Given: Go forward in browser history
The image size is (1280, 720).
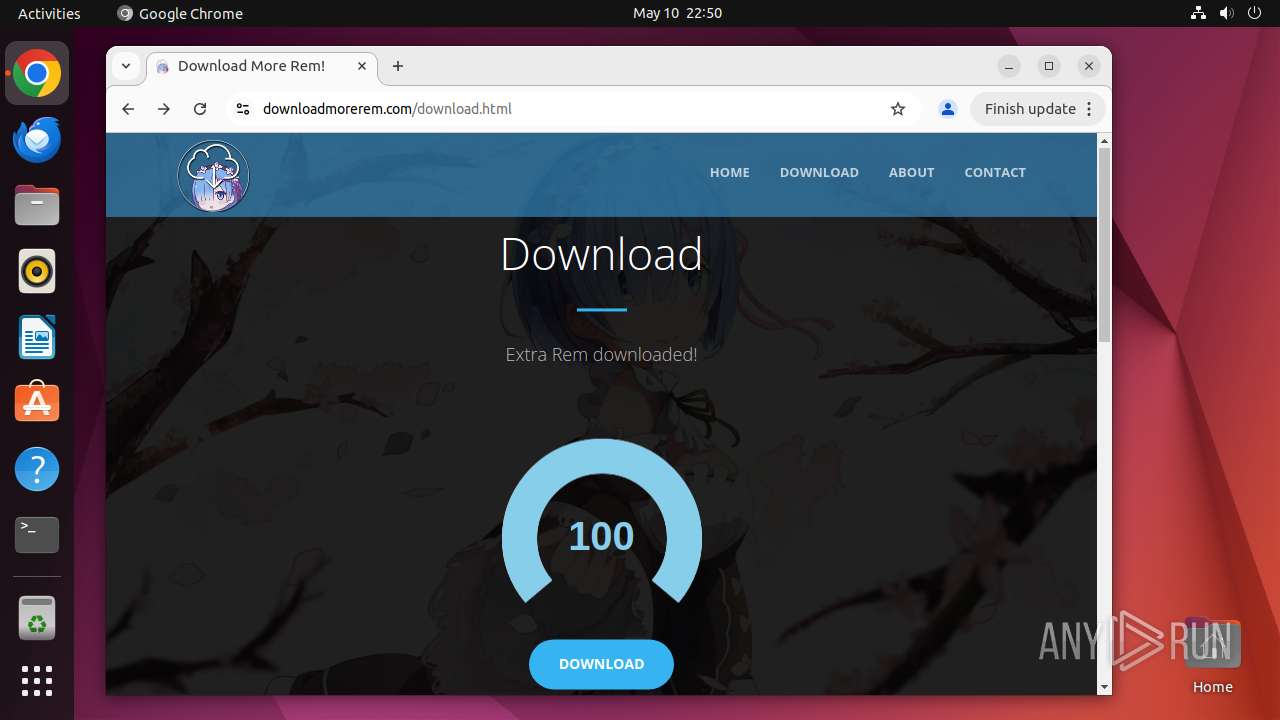Looking at the screenshot, I should point(164,109).
